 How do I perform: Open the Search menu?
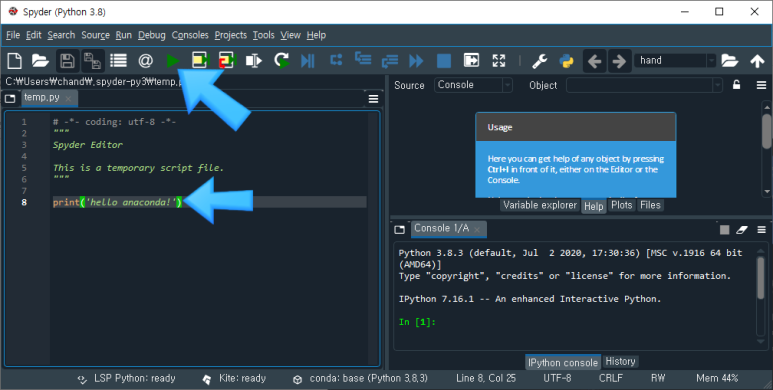pyautogui.click(x=61, y=35)
